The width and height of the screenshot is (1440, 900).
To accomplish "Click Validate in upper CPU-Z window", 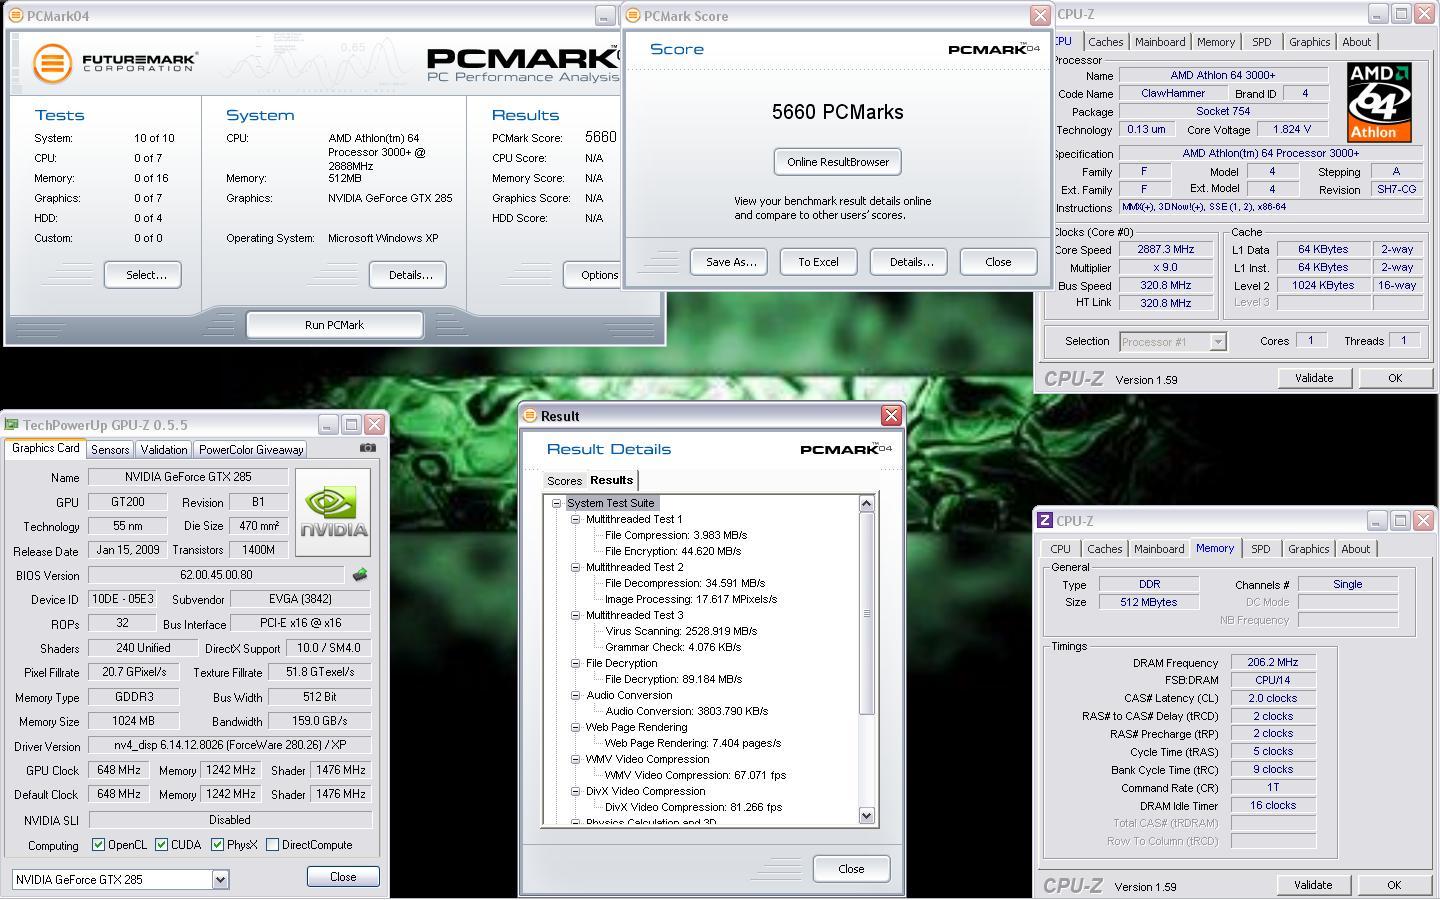I will [x=1314, y=378].
